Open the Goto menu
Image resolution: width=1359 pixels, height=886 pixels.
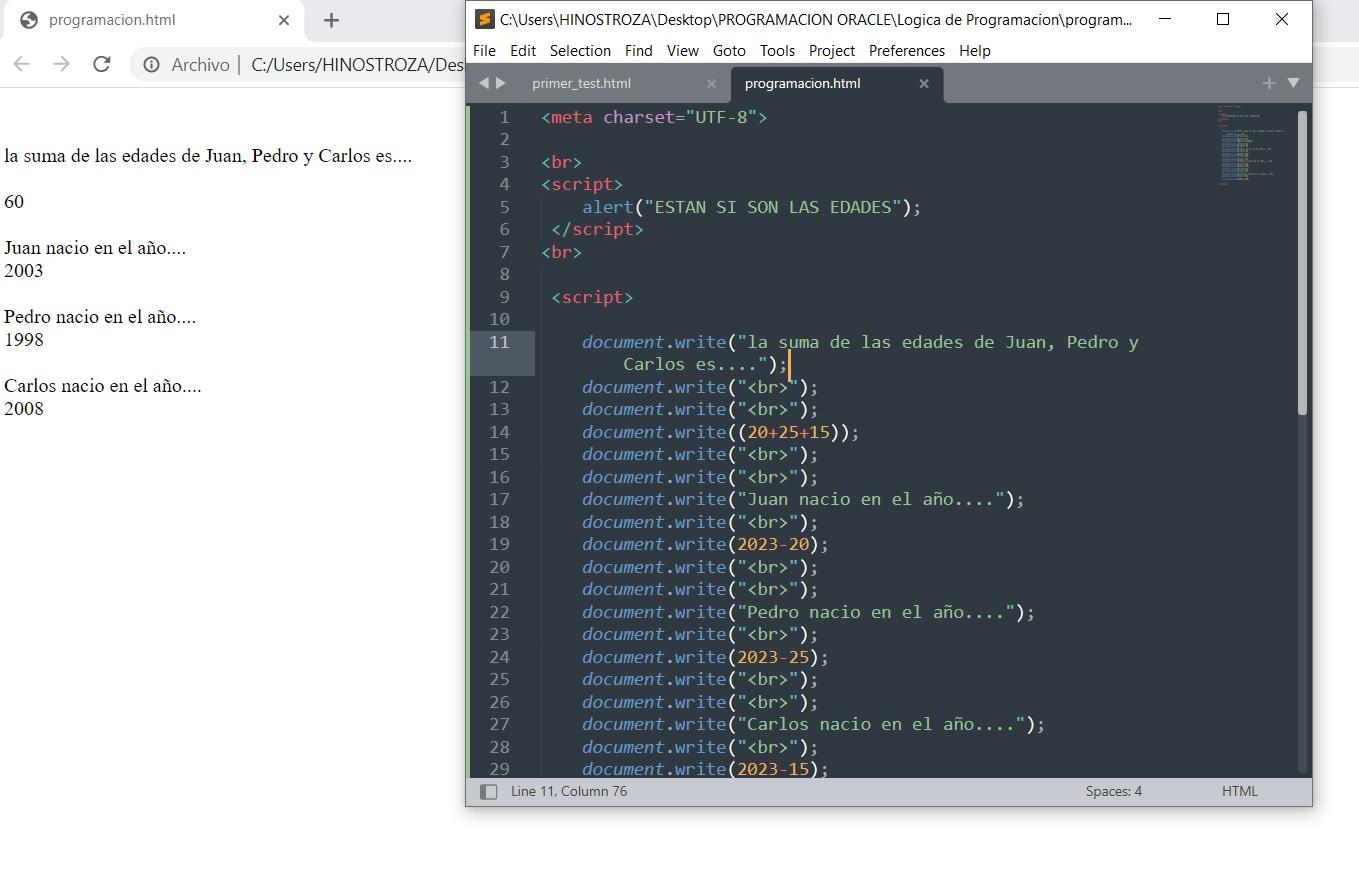[729, 50]
